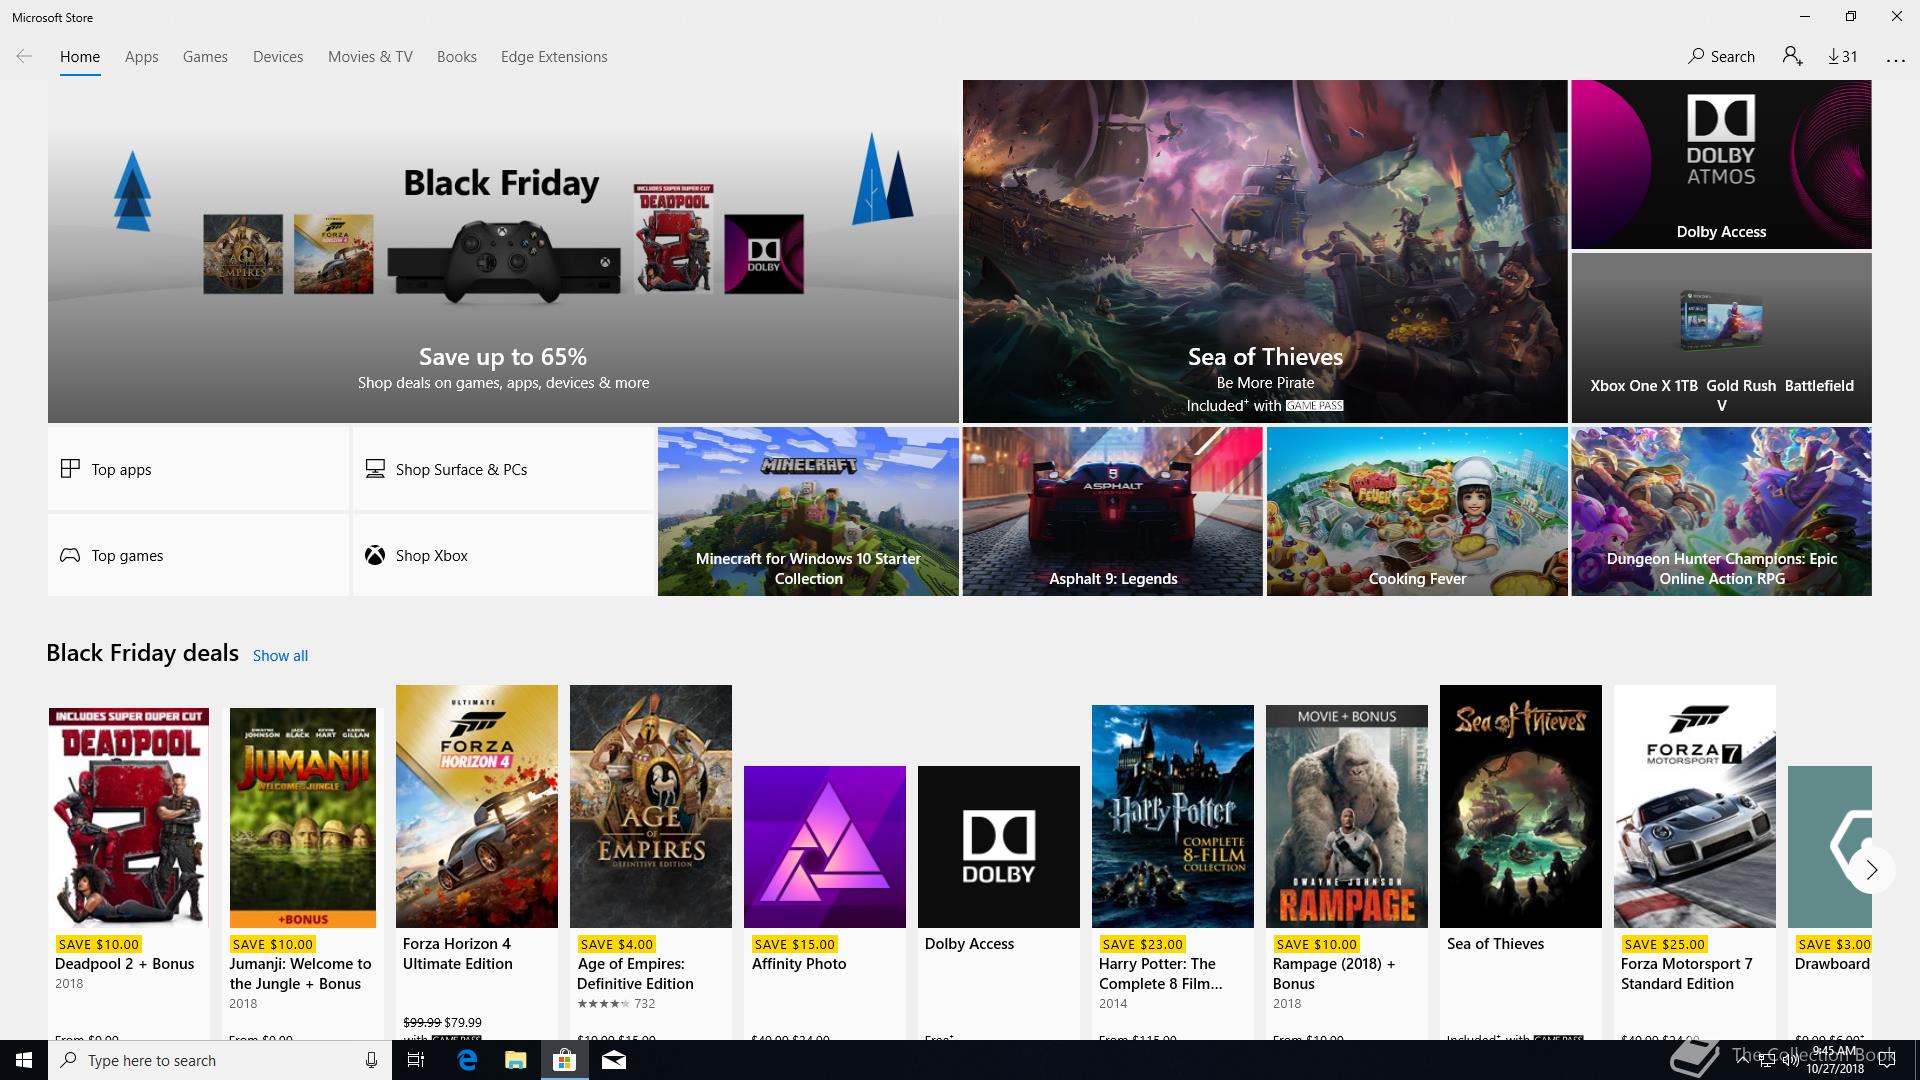Click the Shop Surface & PCs monitor icon
The height and width of the screenshot is (1080, 1920).
coord(375,468)
